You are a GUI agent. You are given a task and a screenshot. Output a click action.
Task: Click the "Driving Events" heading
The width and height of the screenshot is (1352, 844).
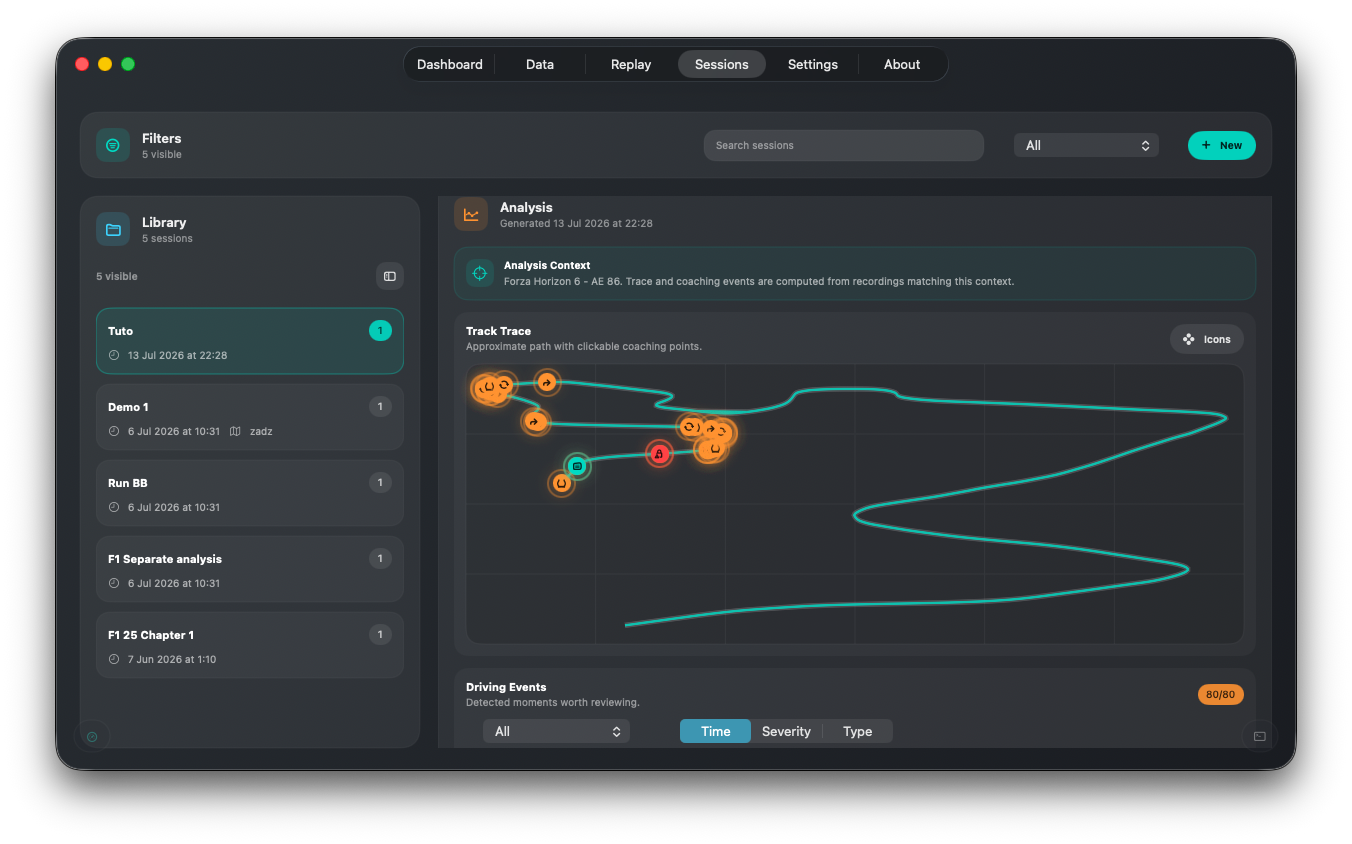tap(506, 687)
